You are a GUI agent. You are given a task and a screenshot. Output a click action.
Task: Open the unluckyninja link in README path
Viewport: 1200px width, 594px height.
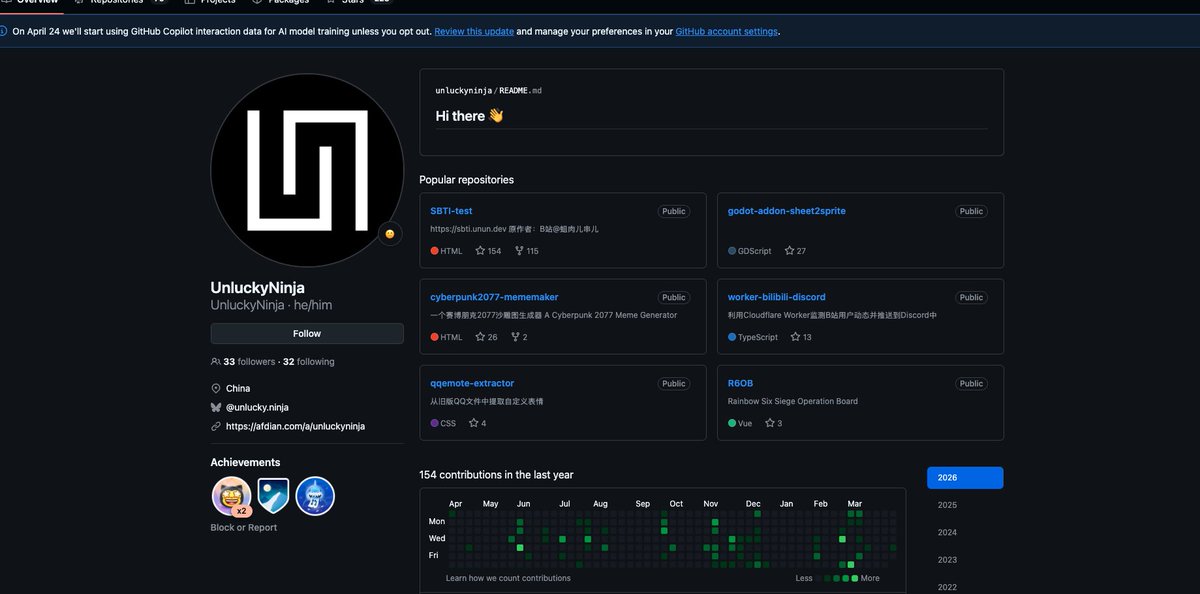tap(463, 91)
